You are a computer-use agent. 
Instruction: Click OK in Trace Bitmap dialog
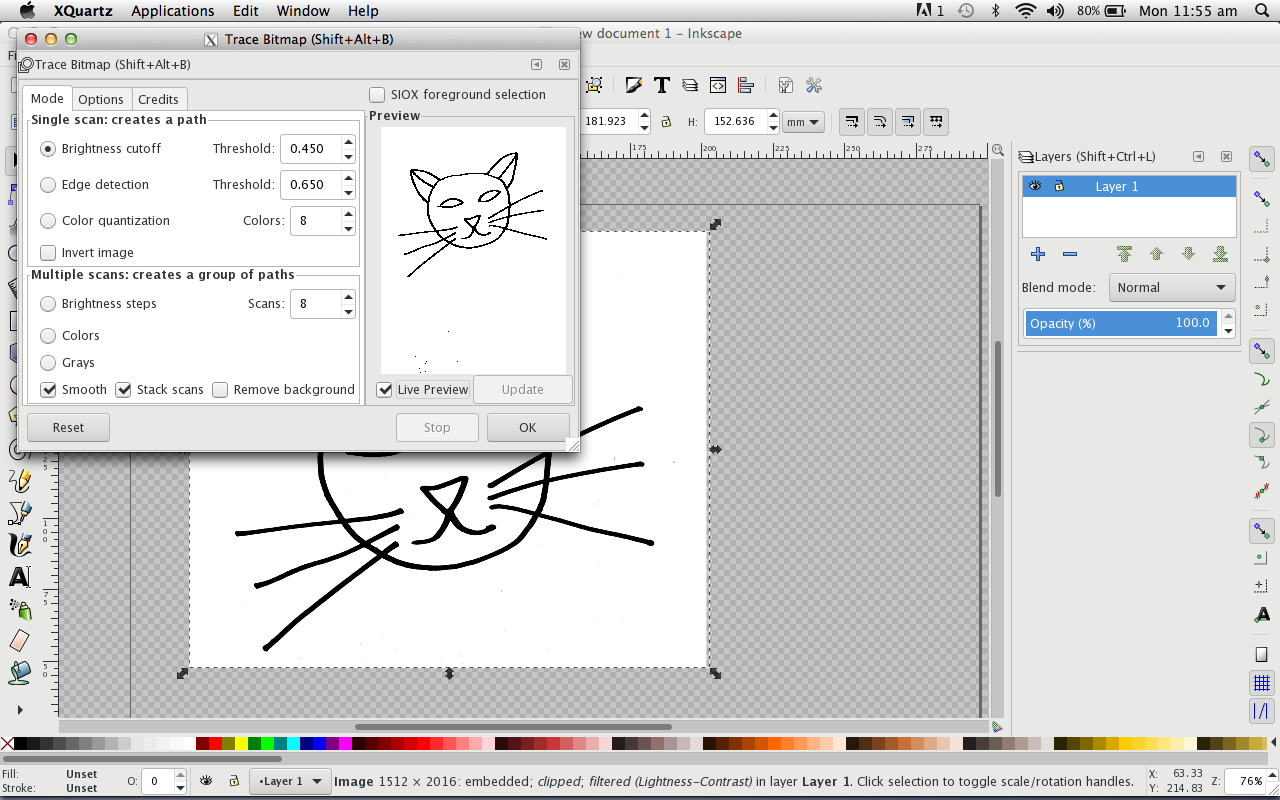pos(528,428)
